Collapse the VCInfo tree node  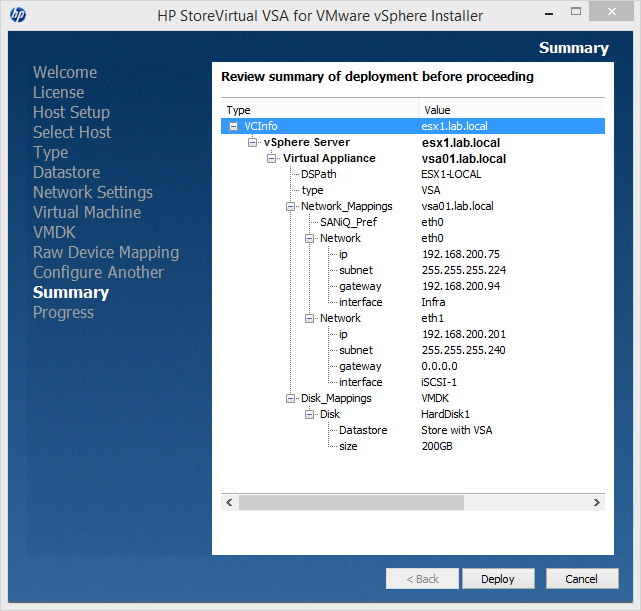pyautogui.click(x=233, y=126)
